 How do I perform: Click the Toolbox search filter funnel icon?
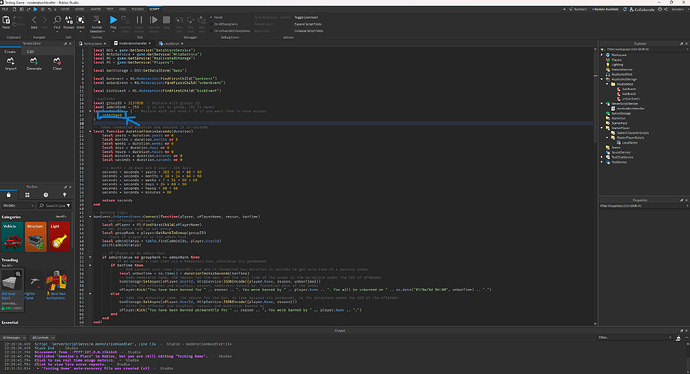coord(68,205)
